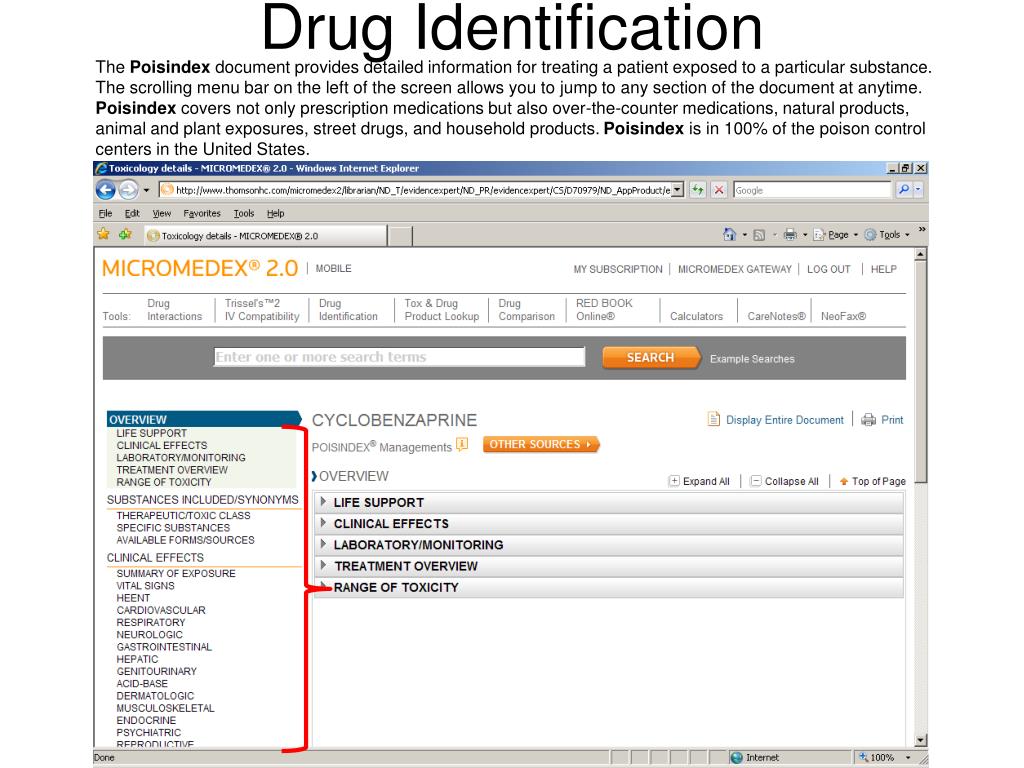
Task: Click the Stop loading red X icon
Action: (x=718, y=190)
